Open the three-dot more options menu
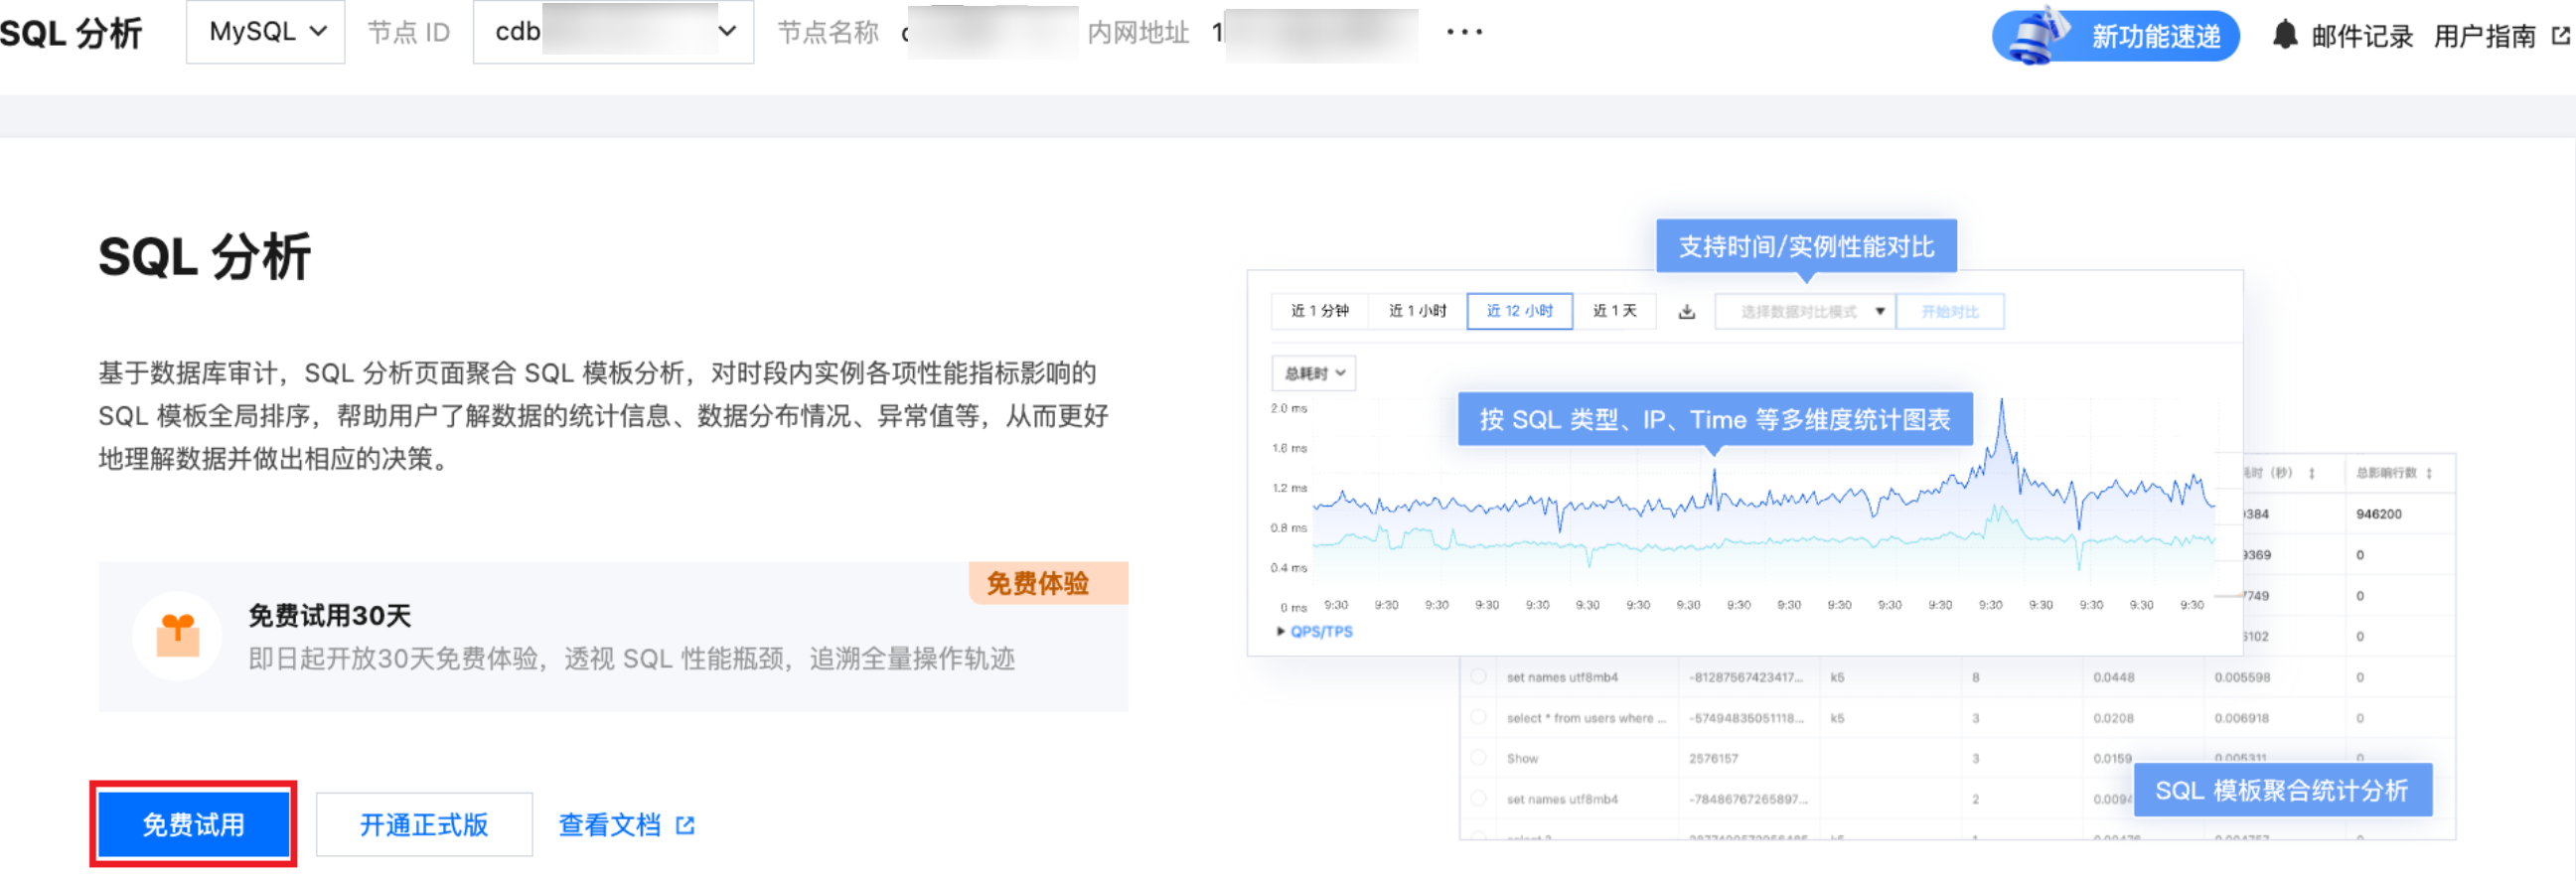 (x=1464, y=32)
